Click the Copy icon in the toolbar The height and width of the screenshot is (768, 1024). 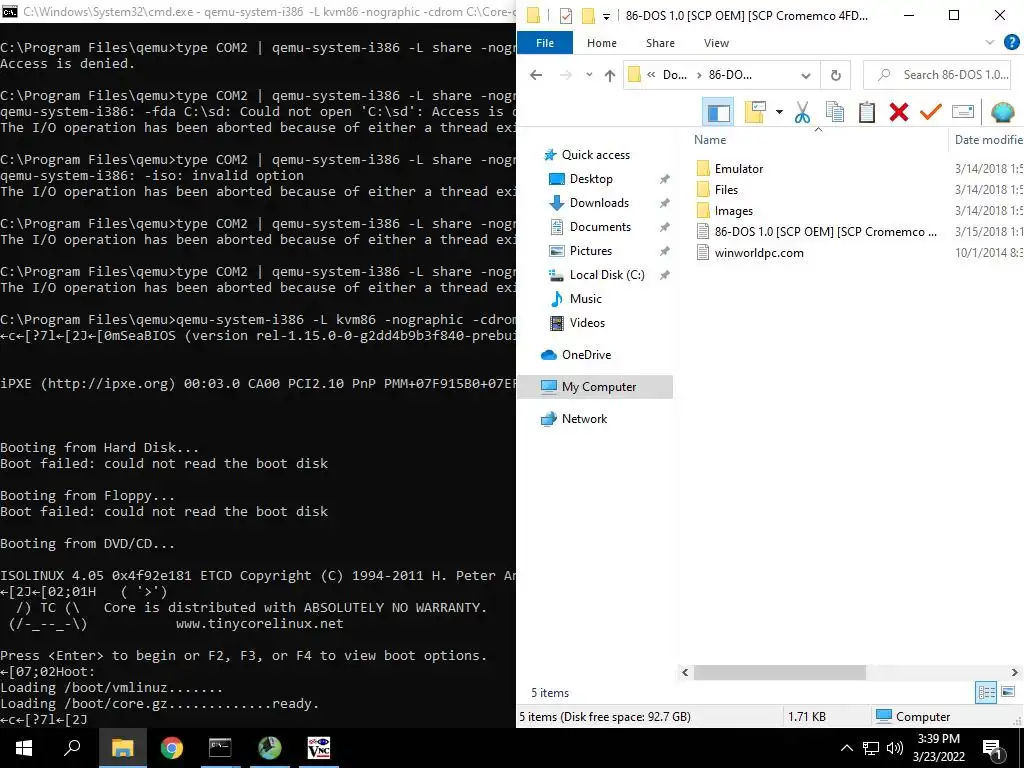[x=835, y=112]
